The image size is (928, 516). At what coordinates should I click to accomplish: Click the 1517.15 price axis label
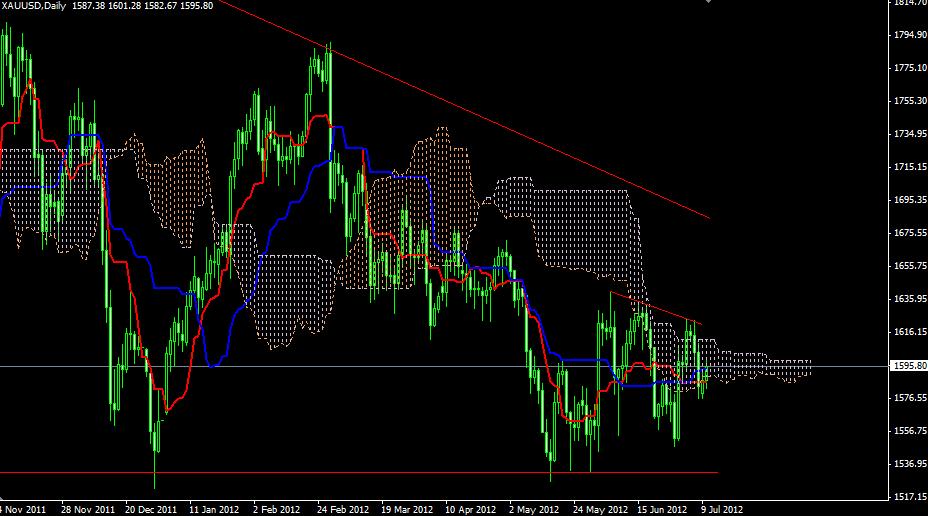coord(910,497)
